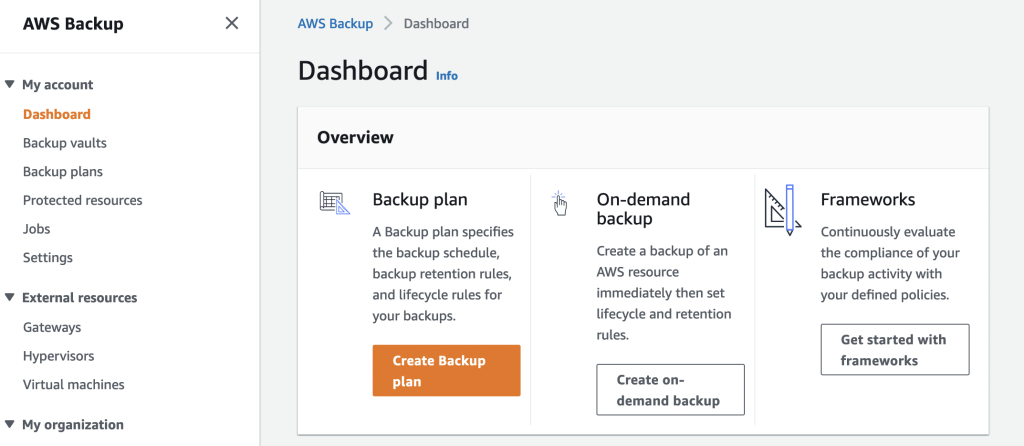The width and height of the screenshot is (1024, 446).
Task: Open Protected resources page
Action: [82, 200]
